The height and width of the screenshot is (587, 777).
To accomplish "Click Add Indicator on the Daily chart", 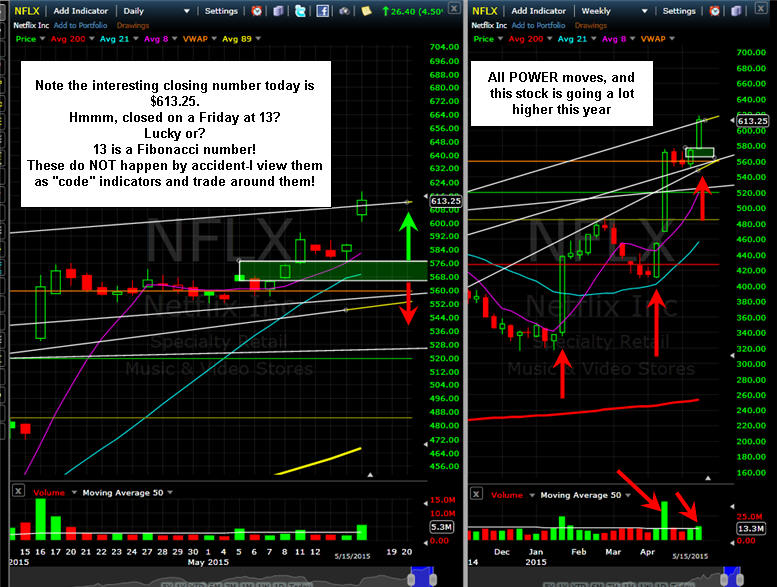I will coord(81,11).
